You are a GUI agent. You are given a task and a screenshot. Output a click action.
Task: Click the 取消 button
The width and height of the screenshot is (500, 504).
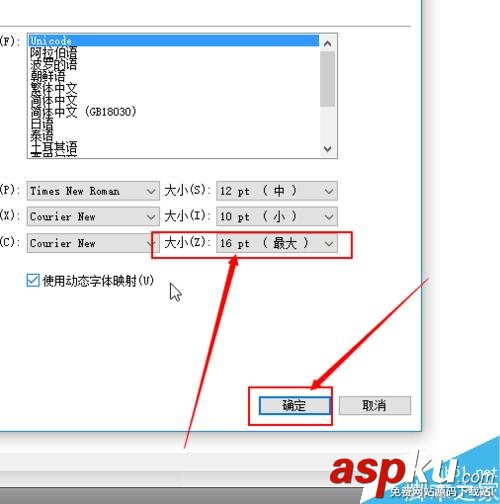375,406
